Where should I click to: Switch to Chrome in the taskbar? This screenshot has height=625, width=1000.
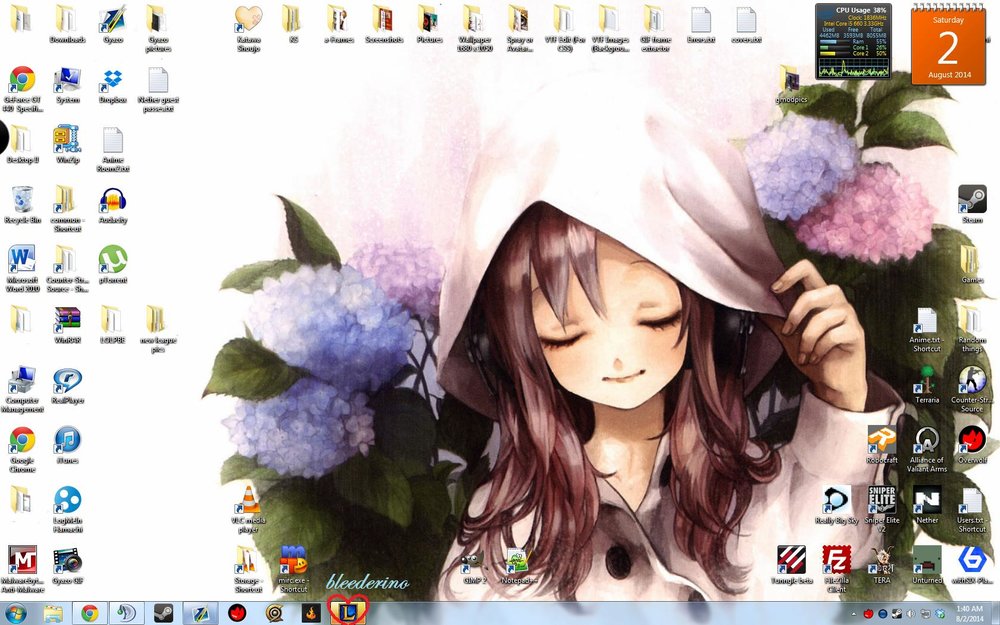point(90,613)
